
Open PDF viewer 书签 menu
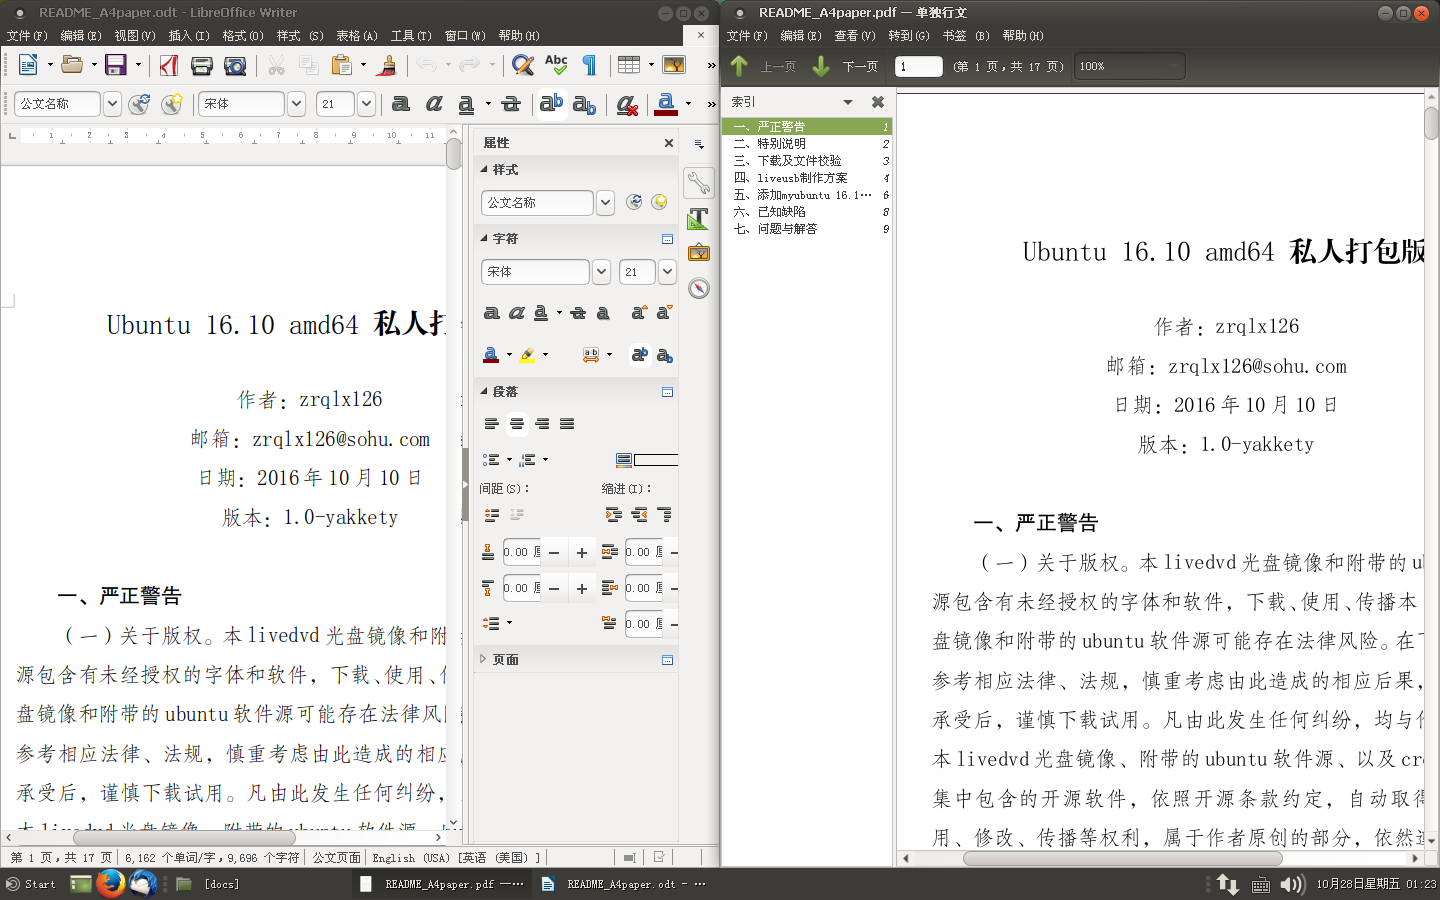[x=966, y=36]
